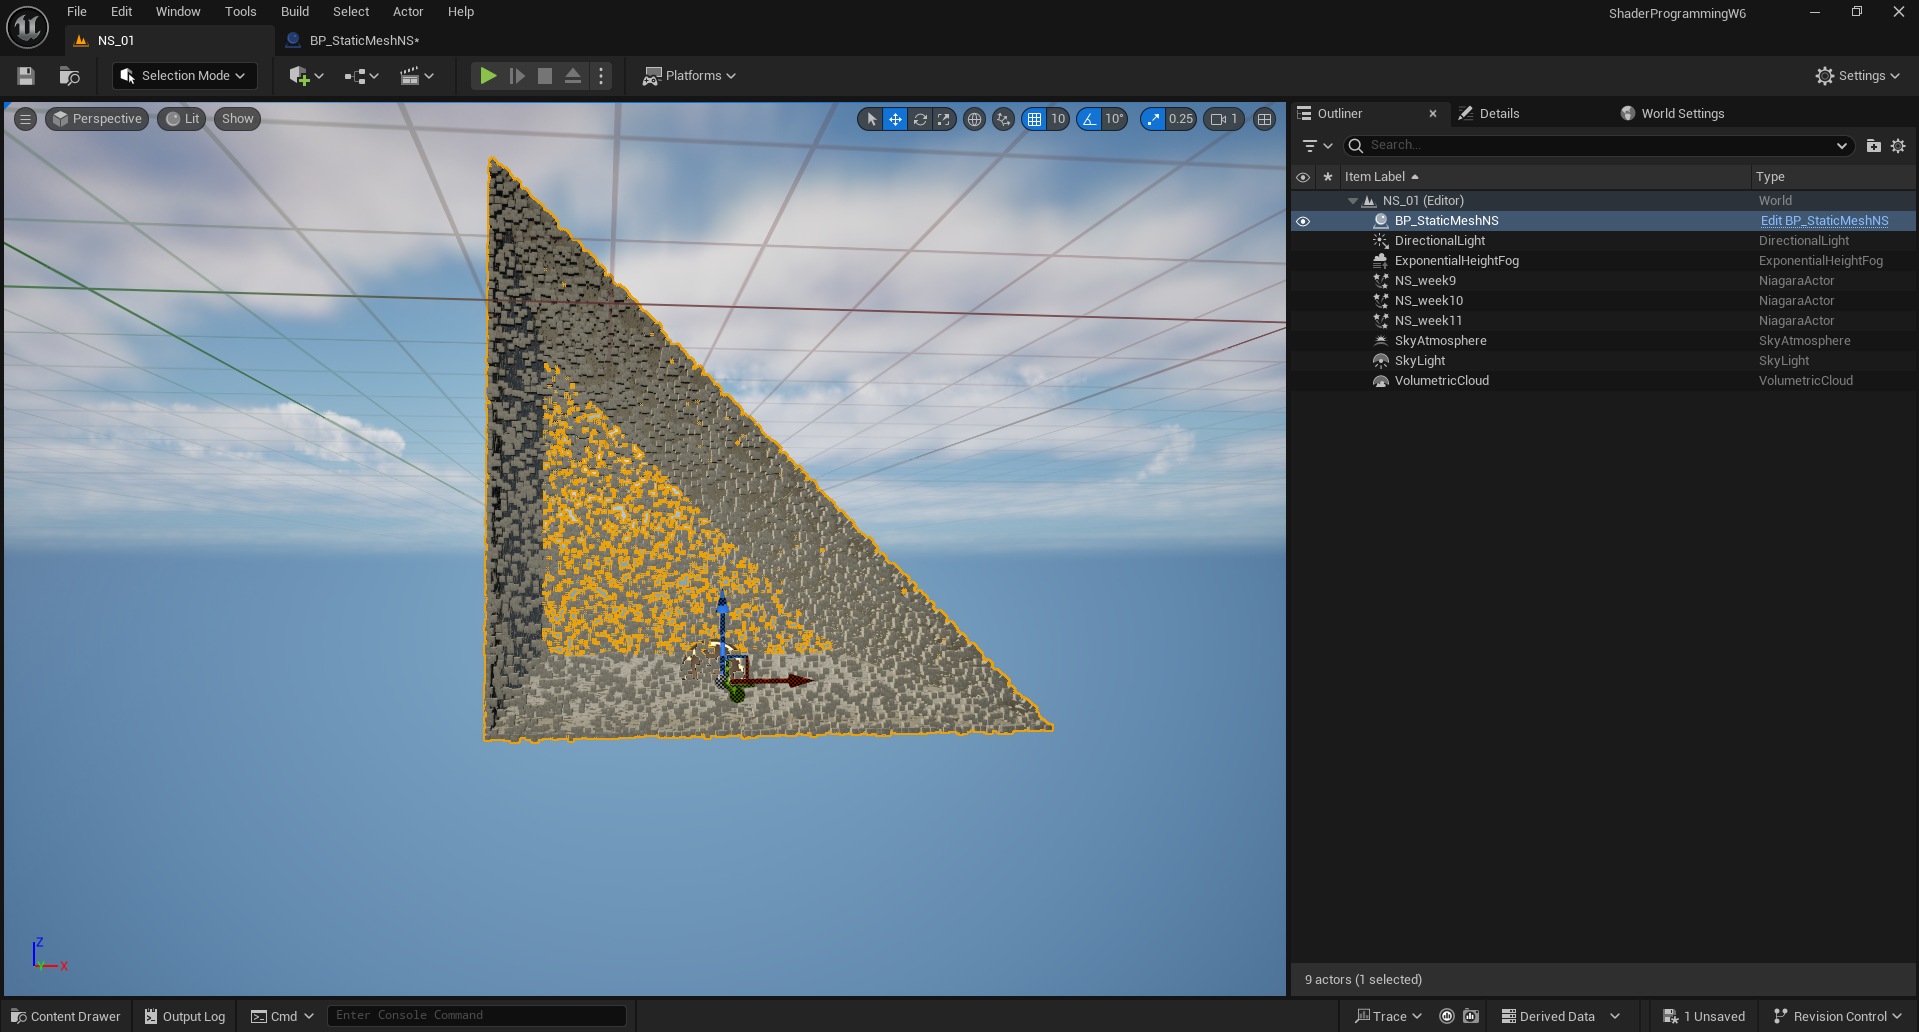The image size is (1919, 1032).
Task: Open the Content Drawer
Action: 66,1016
